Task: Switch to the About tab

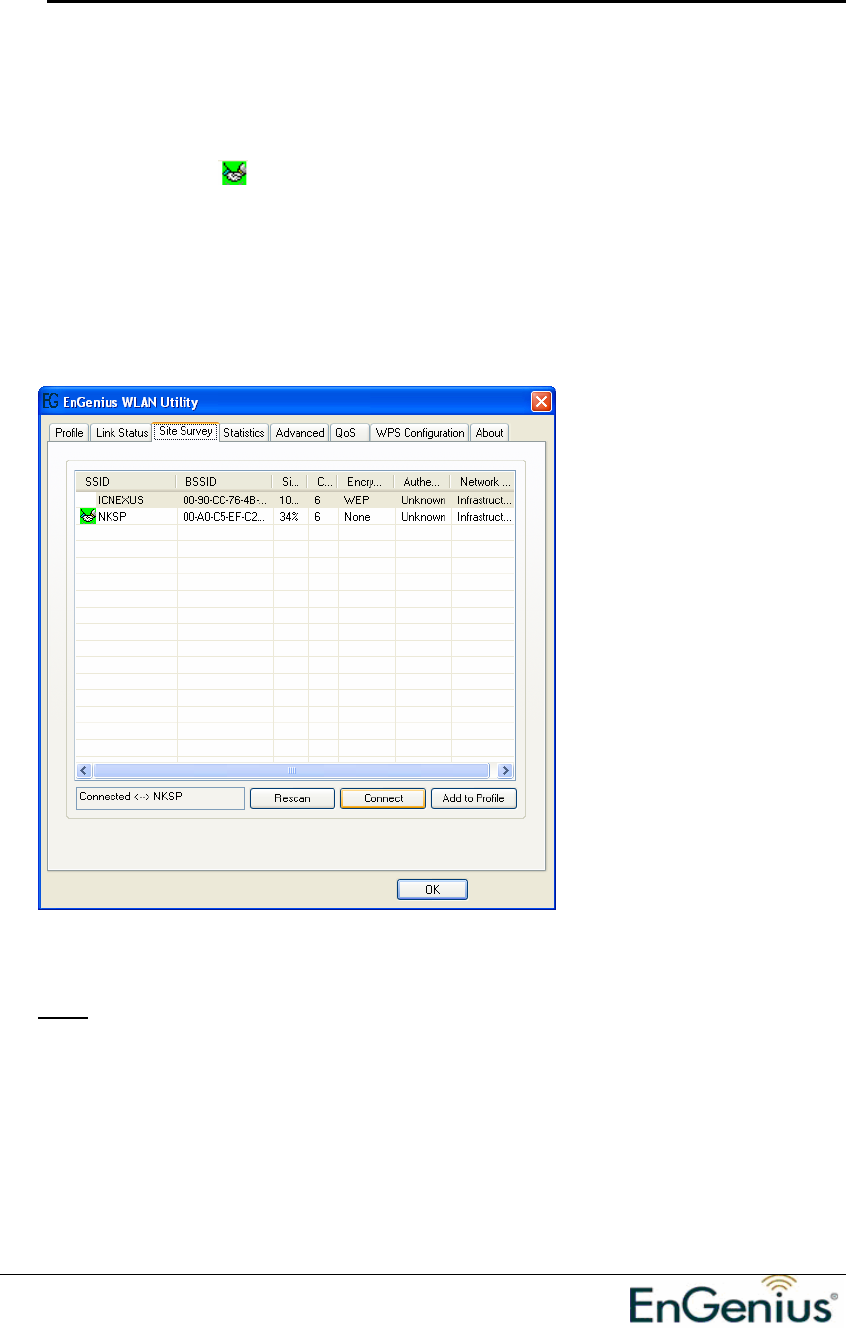Action: tap(490, 433)
